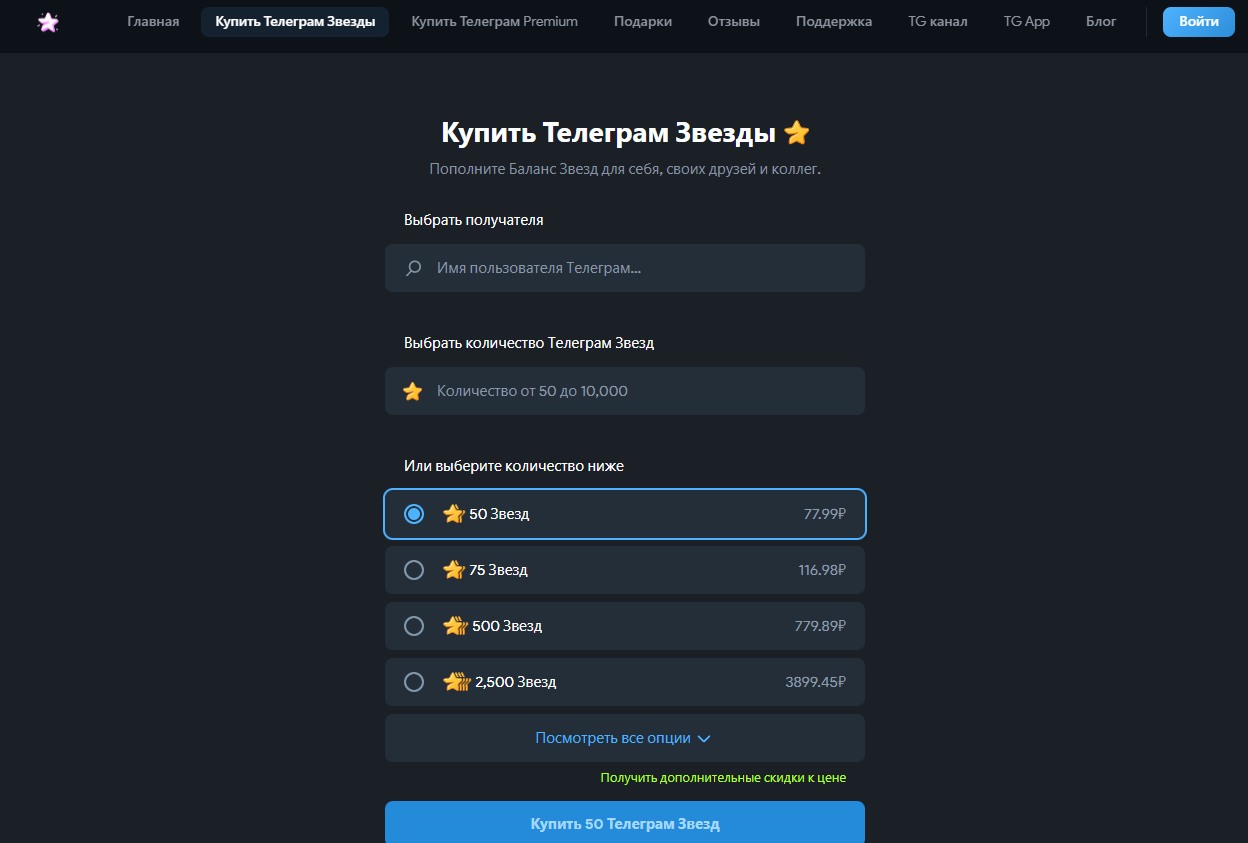Click the 75 Звезд label
The width and height of the screenshot is (1248, 843).
[498, 570]
